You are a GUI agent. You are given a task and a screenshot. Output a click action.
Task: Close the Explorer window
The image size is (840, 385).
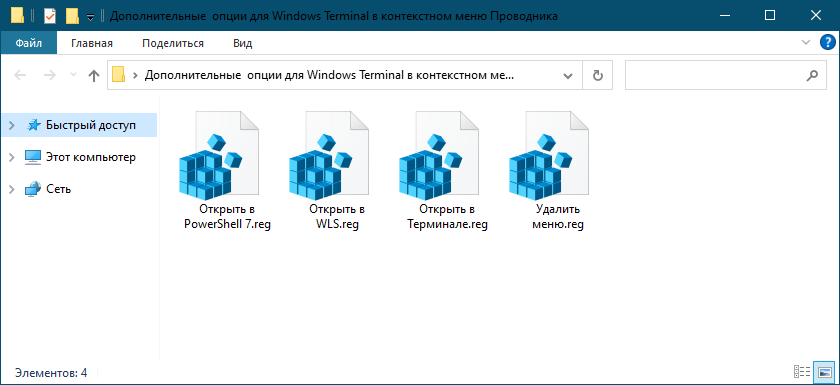pyautogui.click(x=816, y=16)
